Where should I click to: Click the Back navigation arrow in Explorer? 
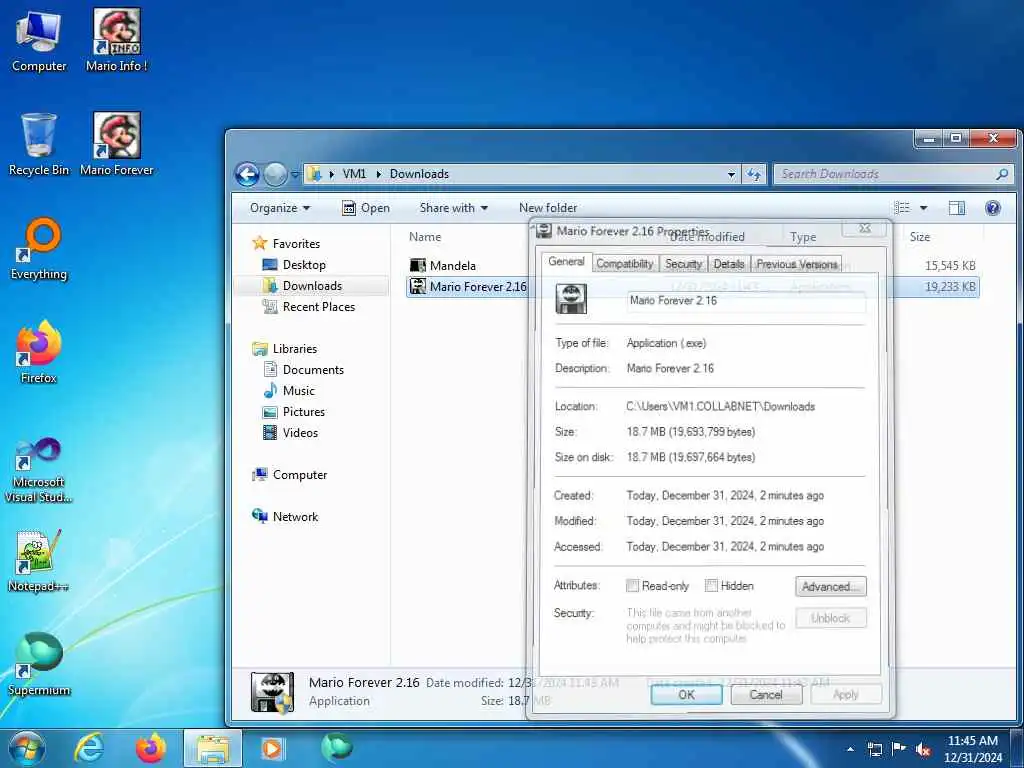[x=248, y=174]
